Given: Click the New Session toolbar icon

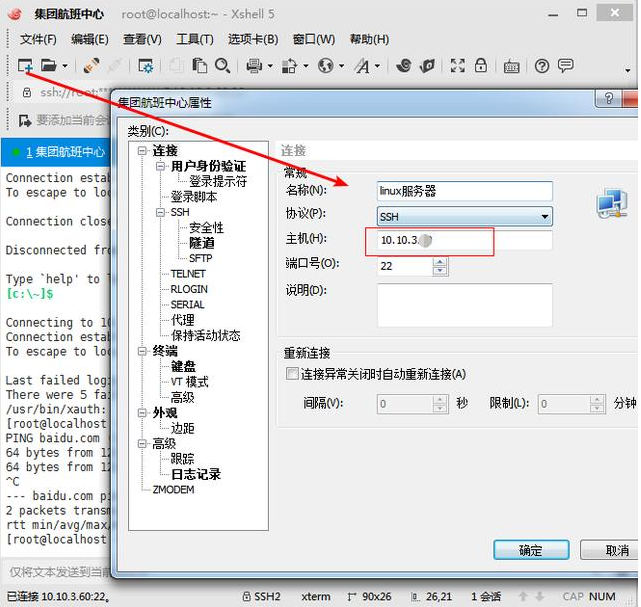Looking at the screenshot, I should click(x=25, y=66).
